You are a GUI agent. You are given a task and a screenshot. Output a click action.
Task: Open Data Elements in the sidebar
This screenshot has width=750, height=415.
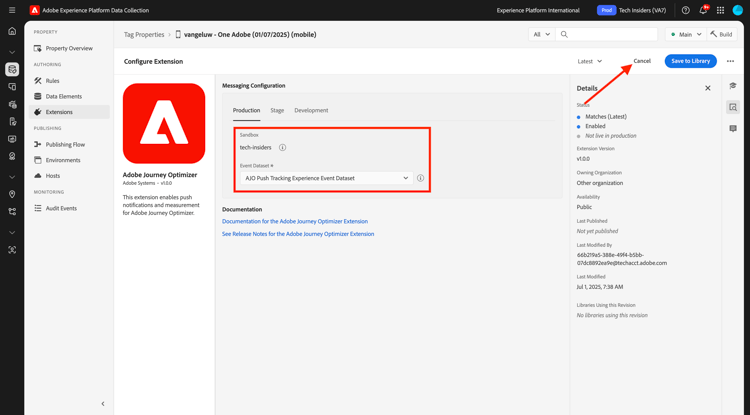pos(69,96)
